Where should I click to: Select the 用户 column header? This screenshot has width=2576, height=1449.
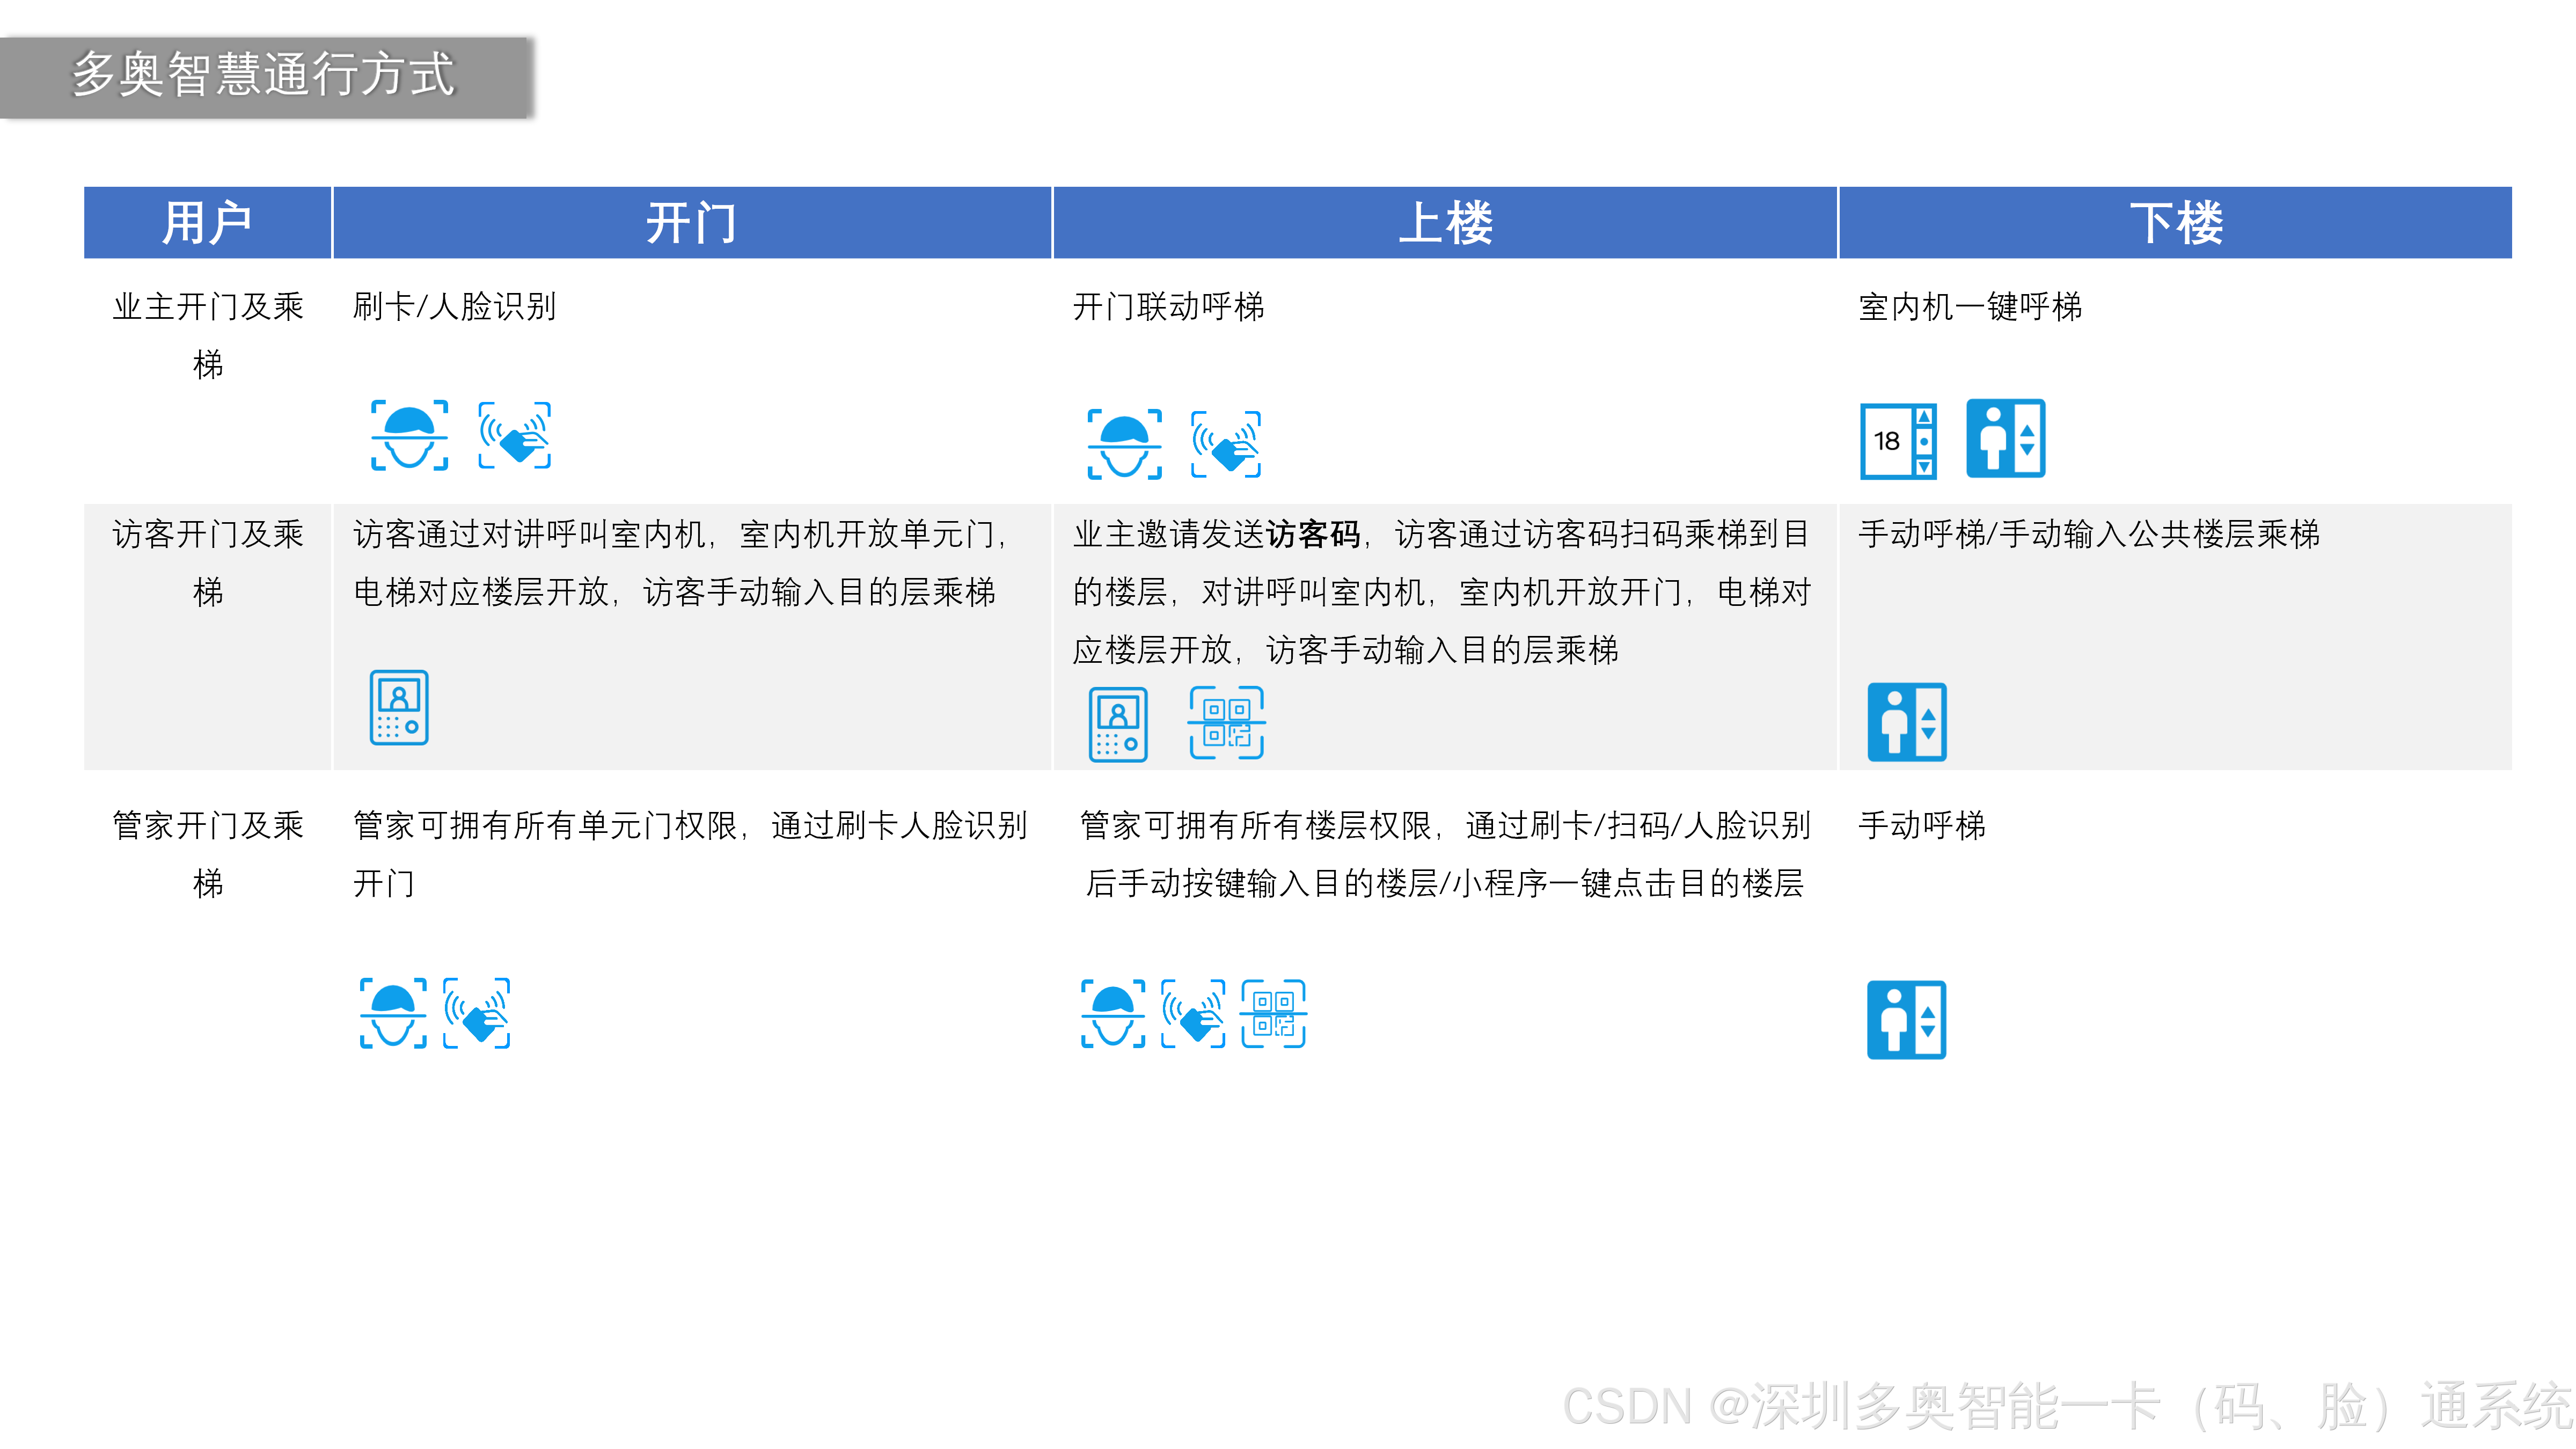[207, 222]
